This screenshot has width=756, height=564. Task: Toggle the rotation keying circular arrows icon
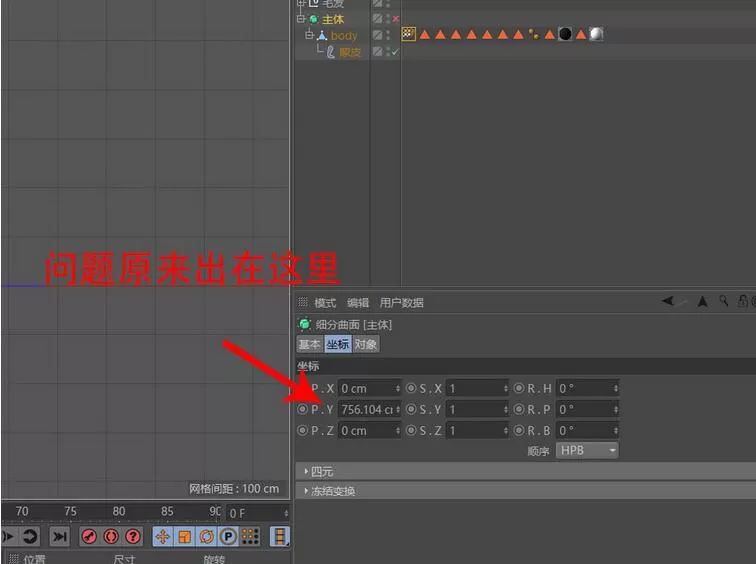tap(206, 536)
